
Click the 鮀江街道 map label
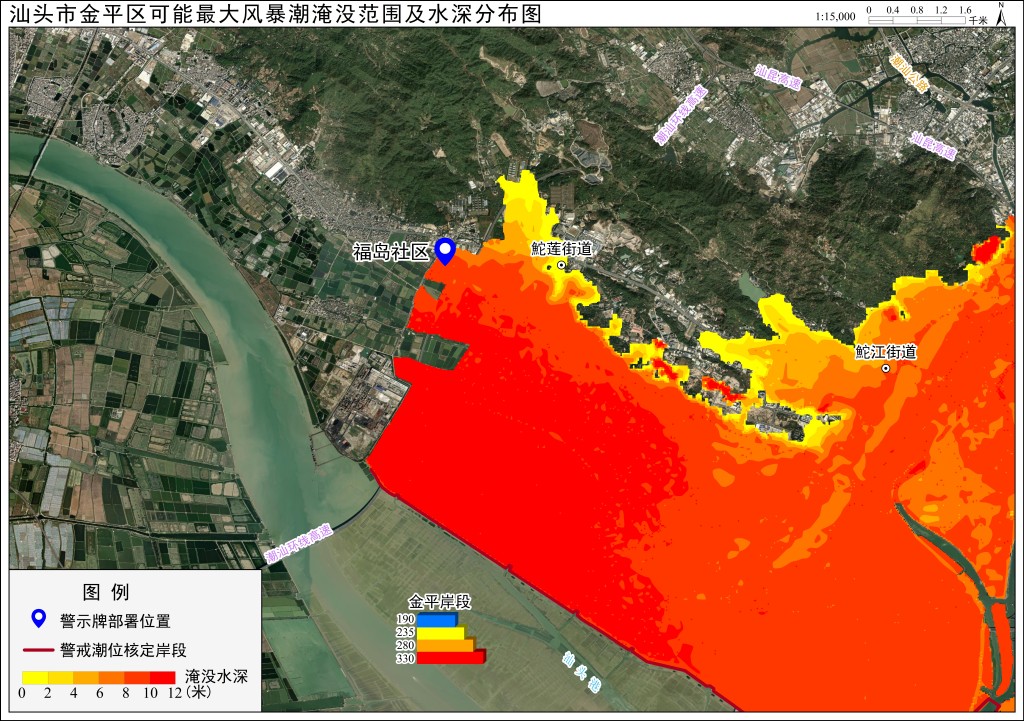tap(886, 352)
